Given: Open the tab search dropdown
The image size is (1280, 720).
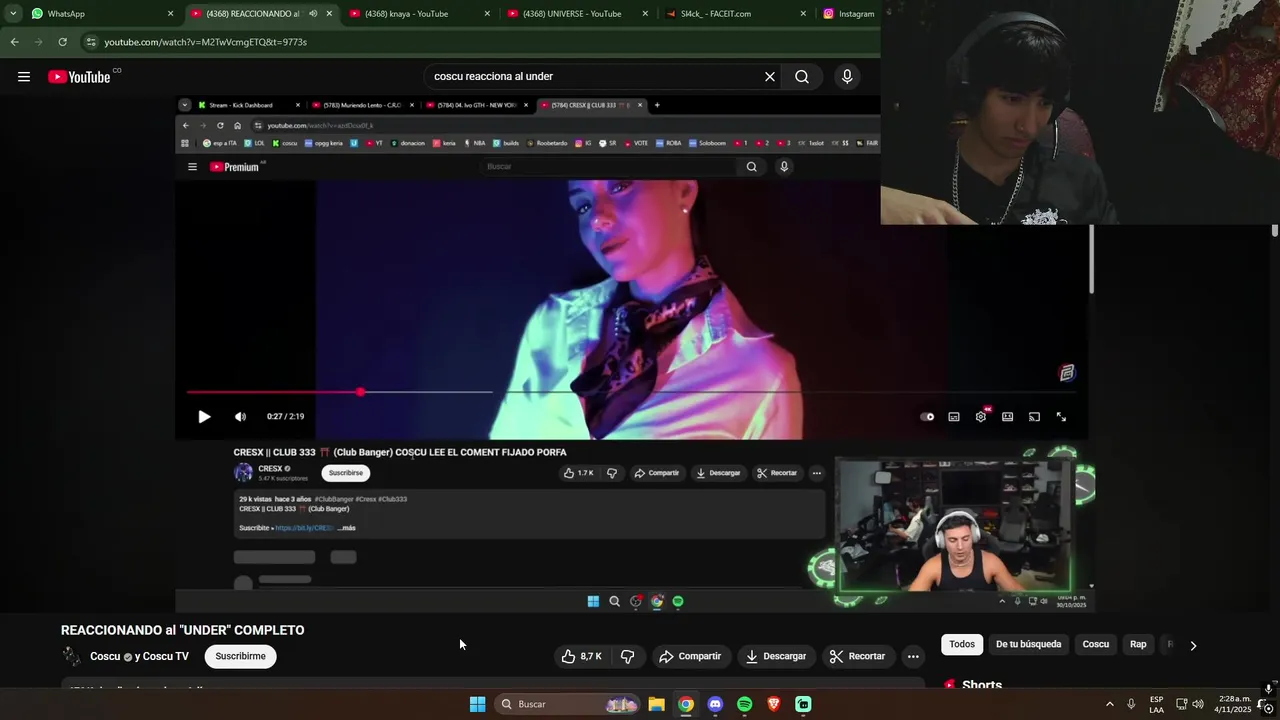Looking at the screenshot, I should click(13, 14).
